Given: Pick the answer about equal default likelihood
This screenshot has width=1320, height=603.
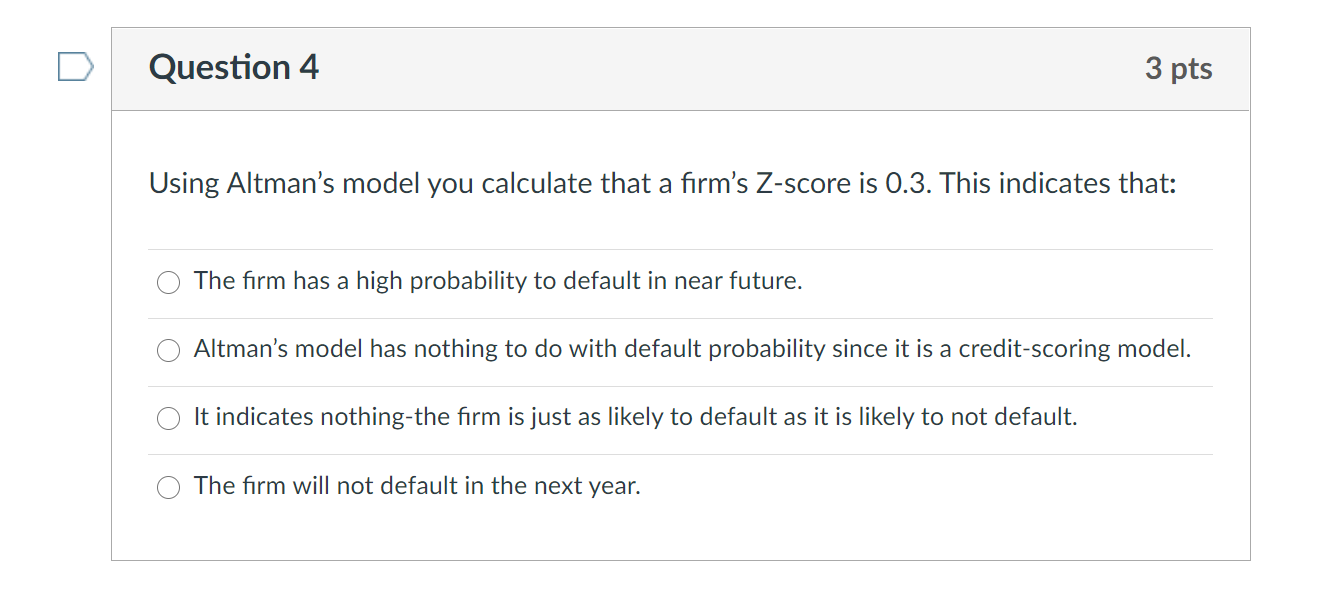Looking at the screenshot, I should (634, 417).
